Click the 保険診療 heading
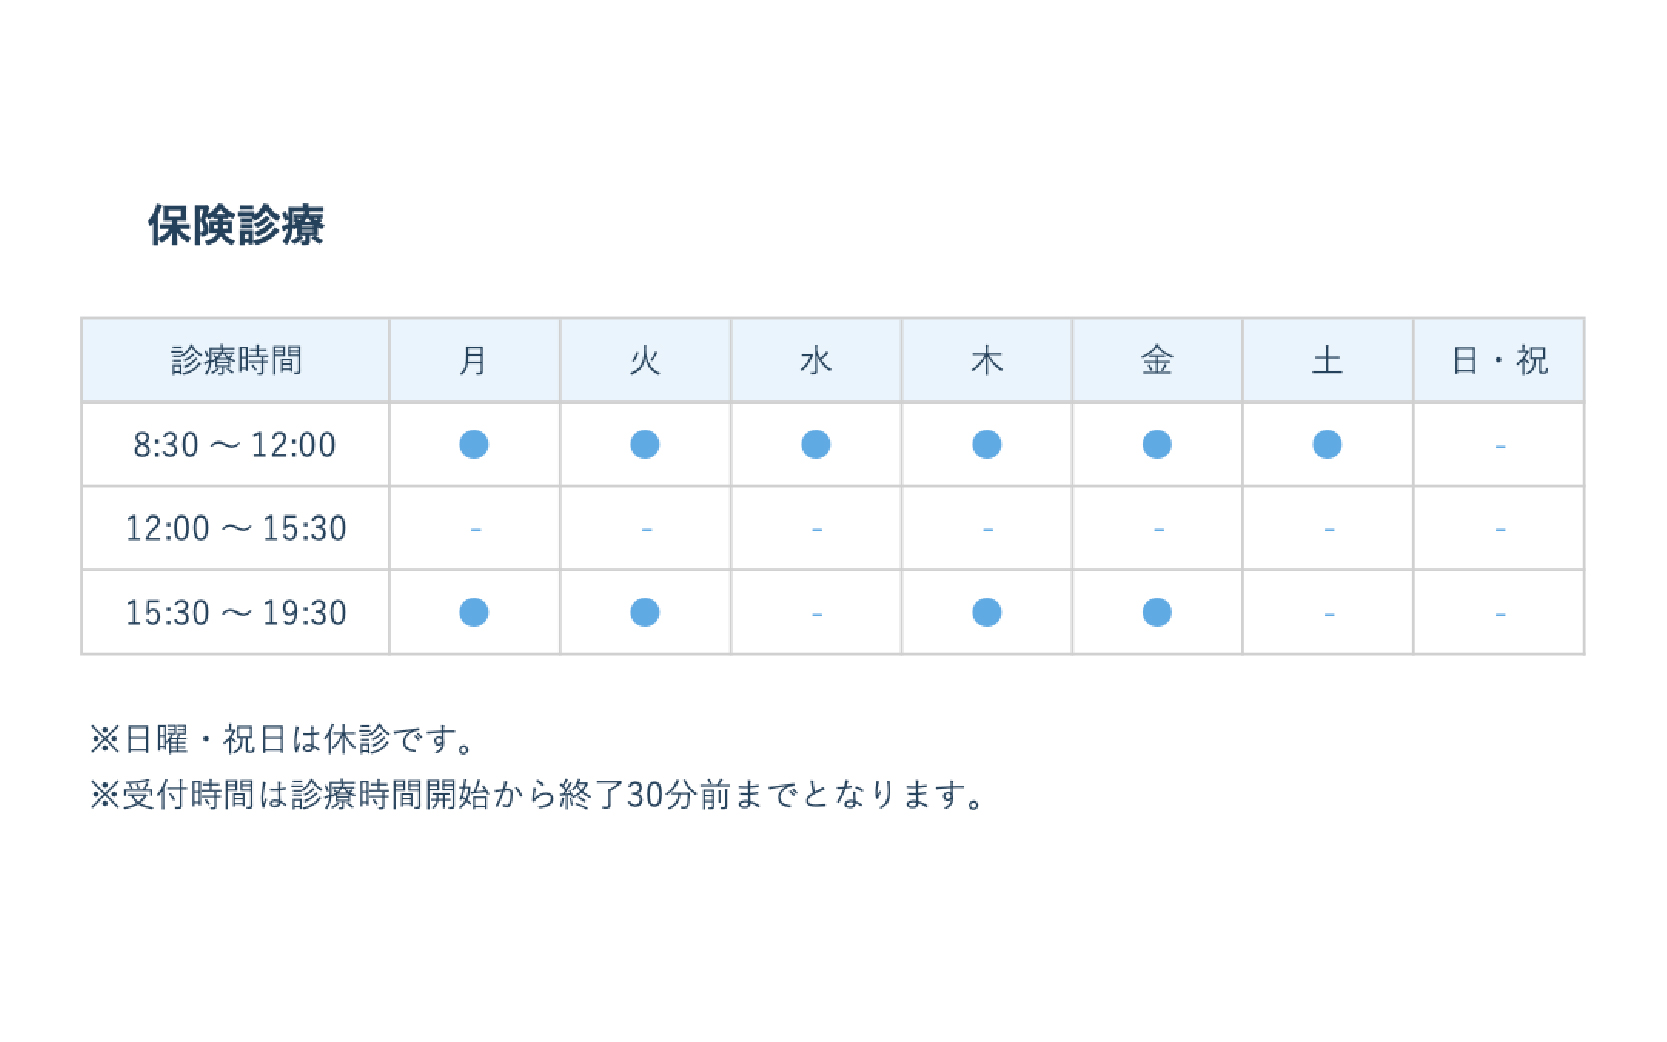The width and height of the screenshot is (1667, 1042). [x=236, y=225]
